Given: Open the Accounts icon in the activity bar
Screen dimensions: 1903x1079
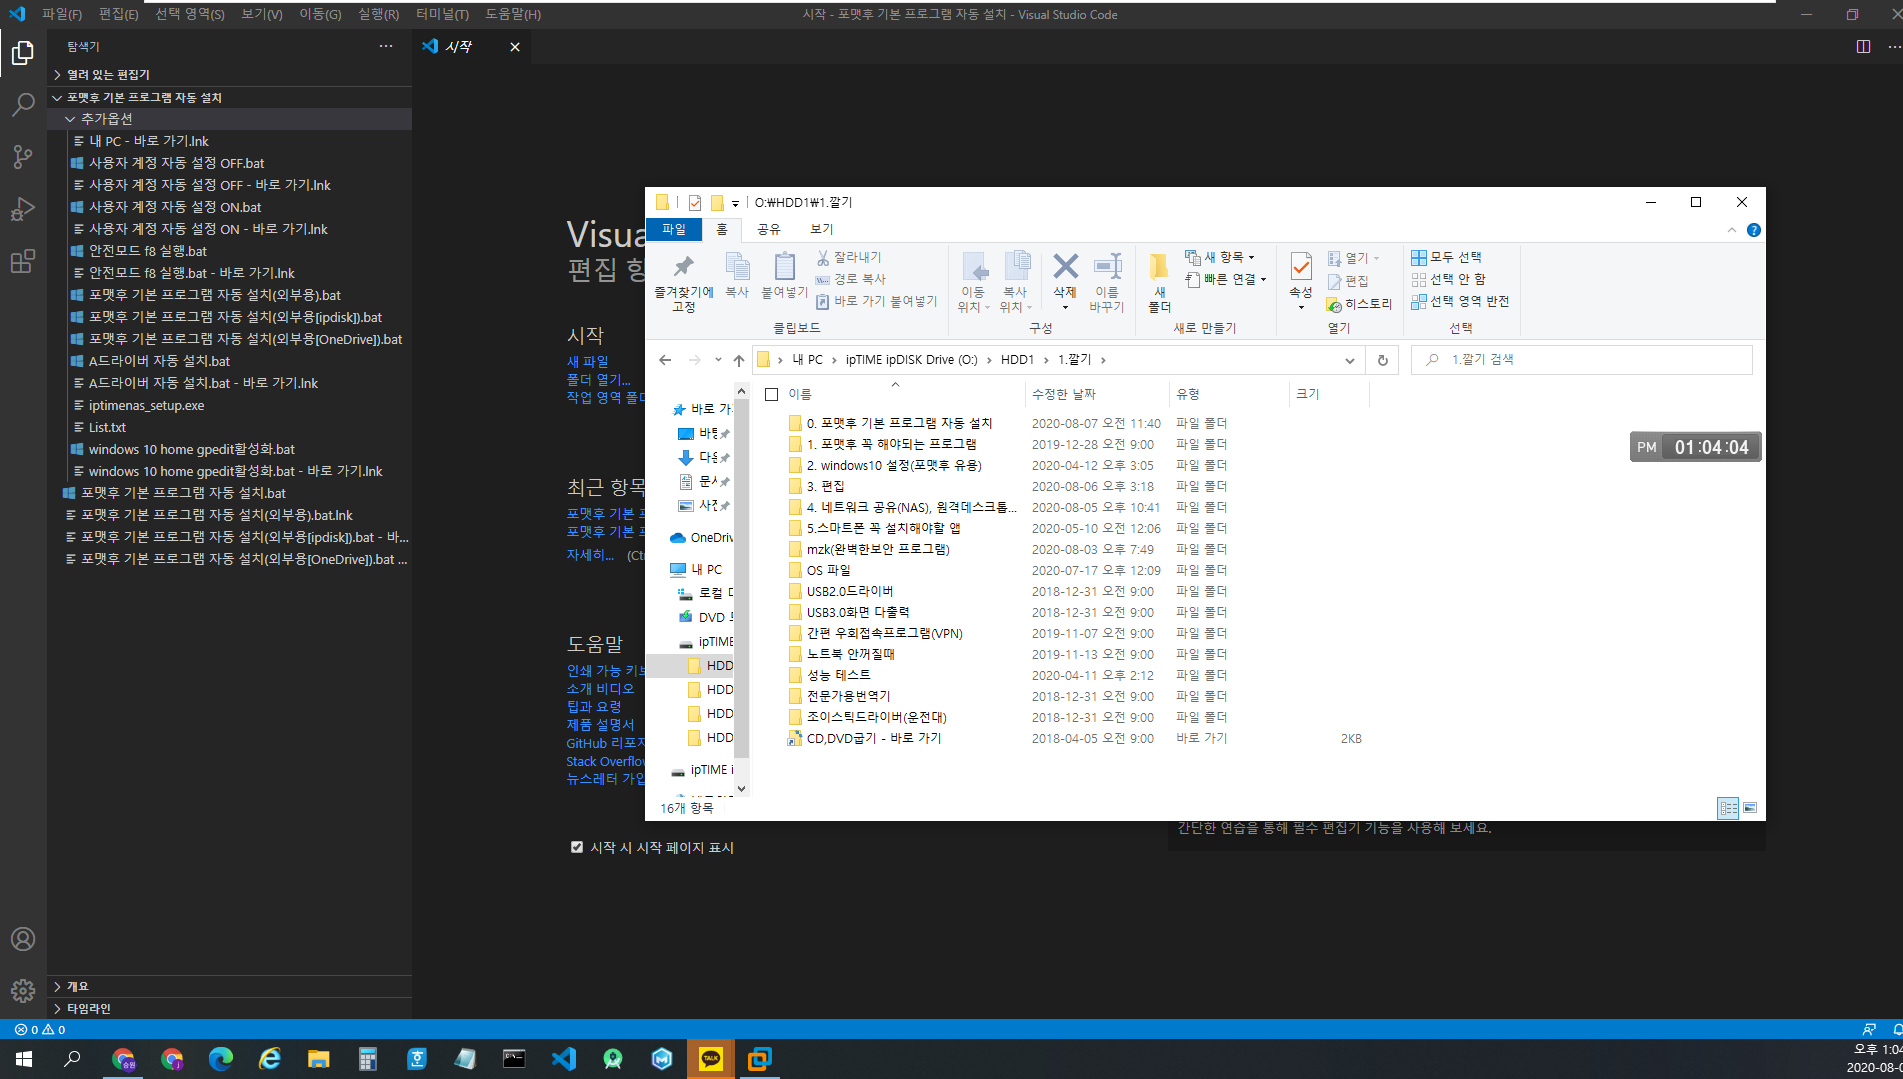Looking at the screenshot, I should click(x=23, y=939).
